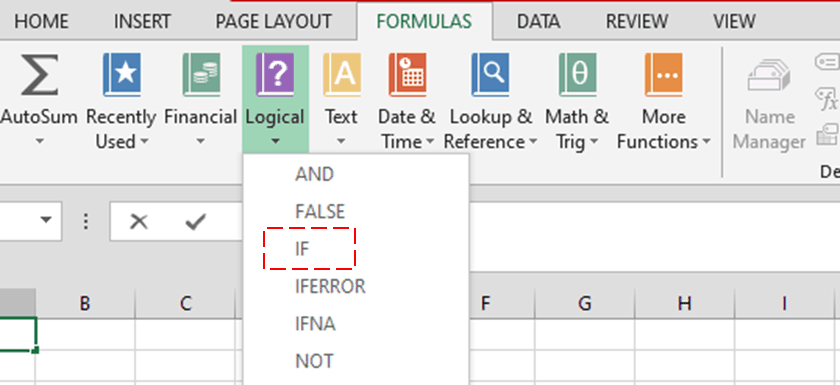The width and height of the screenshot is (840, 385).
Task: Open Lookup & Reference functions icon
Action: click(x=490, y=75)
